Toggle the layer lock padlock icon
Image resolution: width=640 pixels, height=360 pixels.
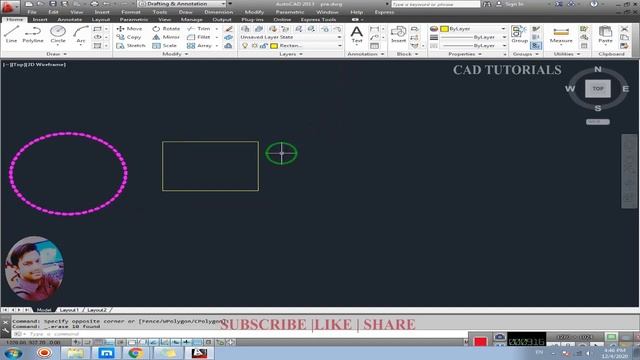(x=264, y=46)
